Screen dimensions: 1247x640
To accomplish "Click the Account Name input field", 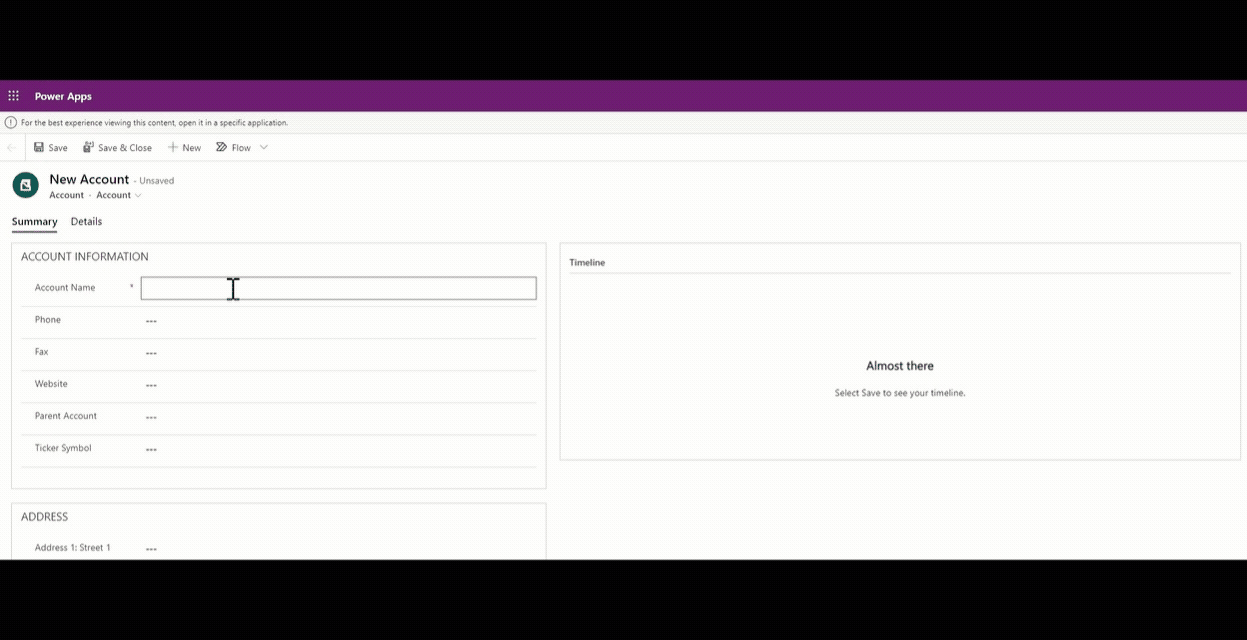I will point(338,288).
